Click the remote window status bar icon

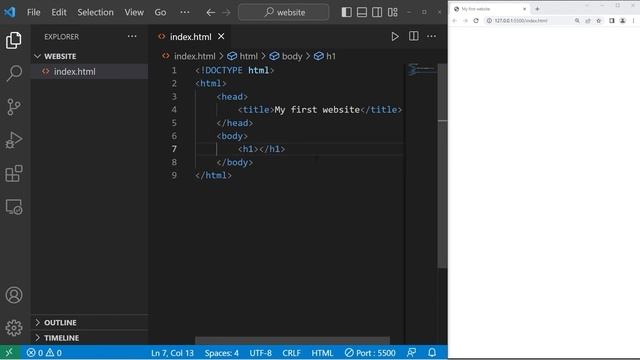9,353
